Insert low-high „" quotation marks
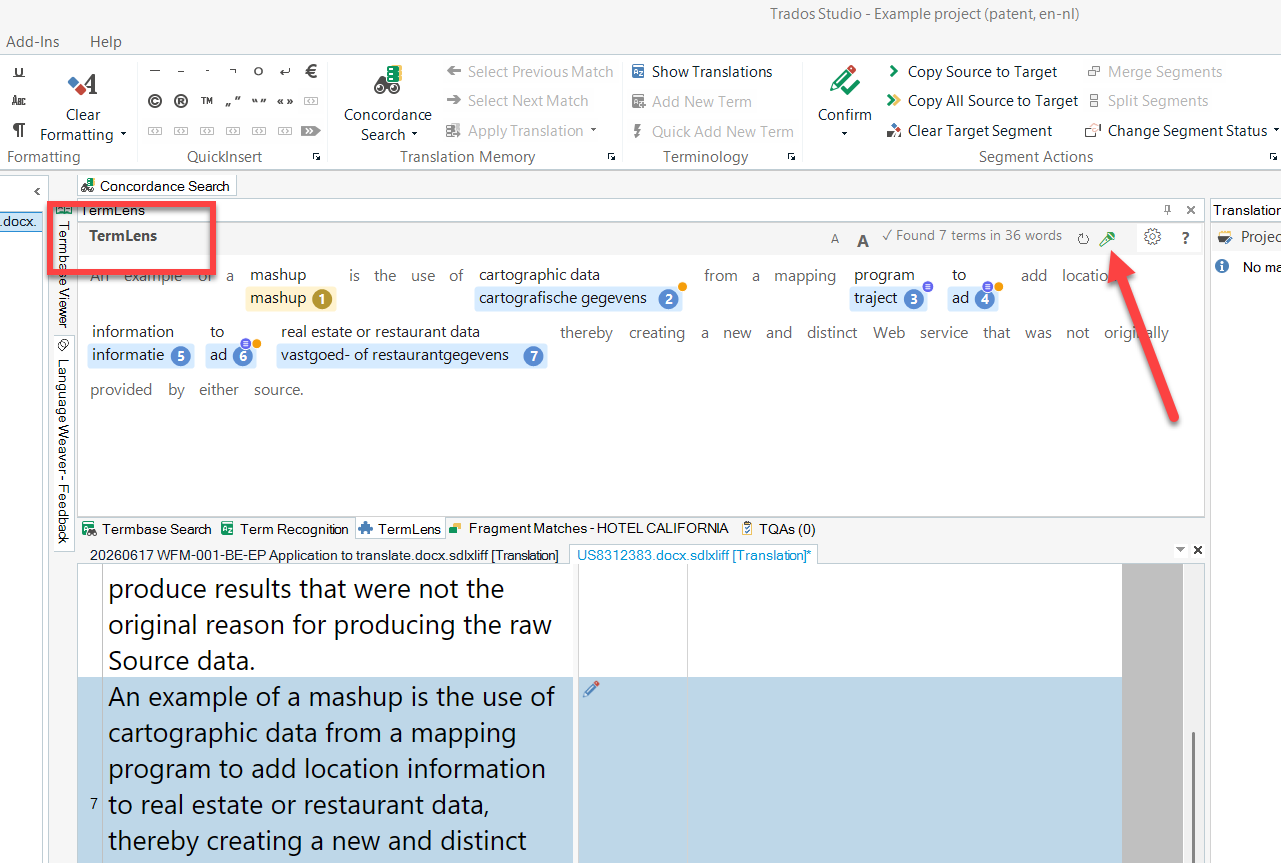Viewport: 1281px width, 863px height. click(233, 101)
